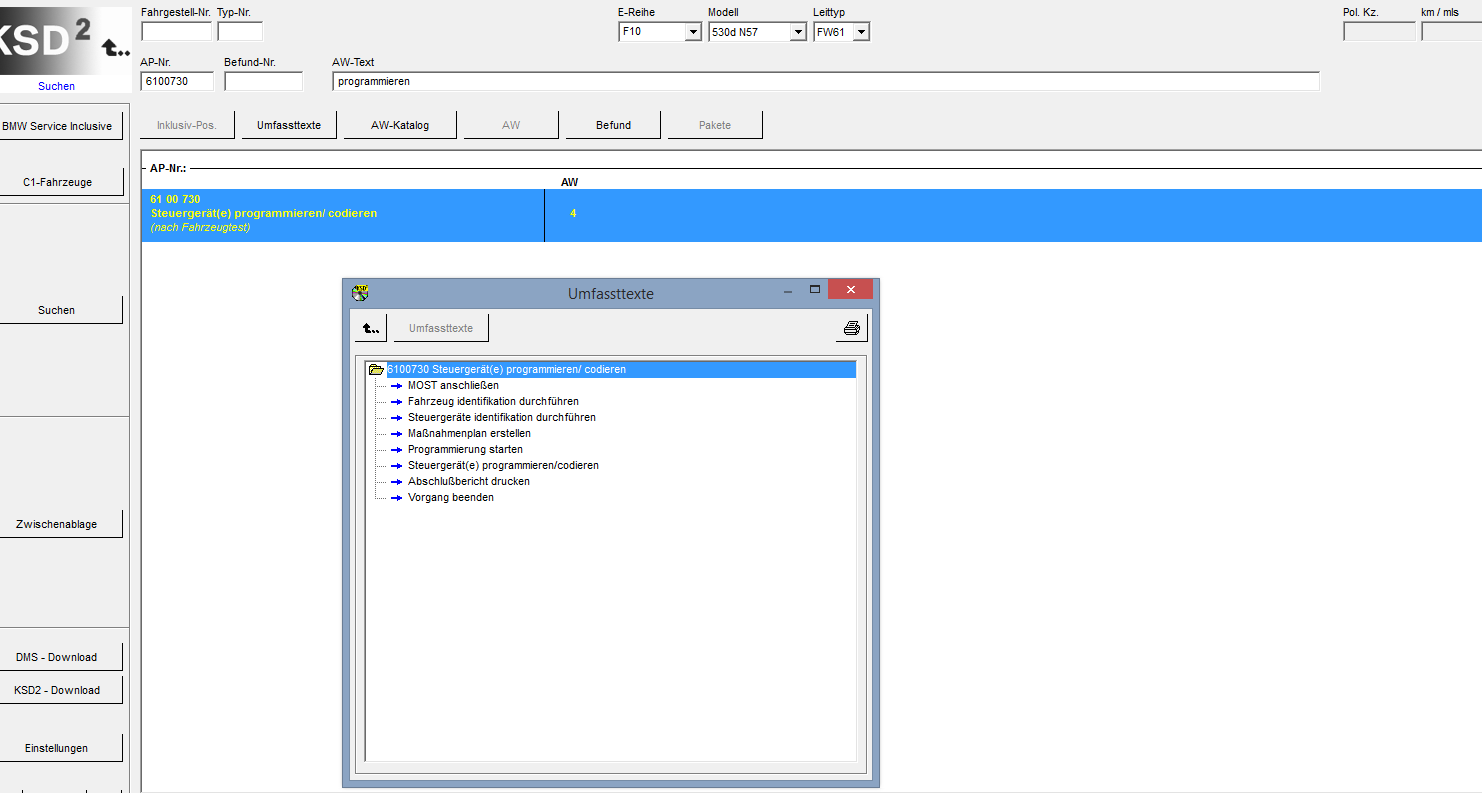Click the Umfasstexte dialog title bar icon

tap(361, 293)
